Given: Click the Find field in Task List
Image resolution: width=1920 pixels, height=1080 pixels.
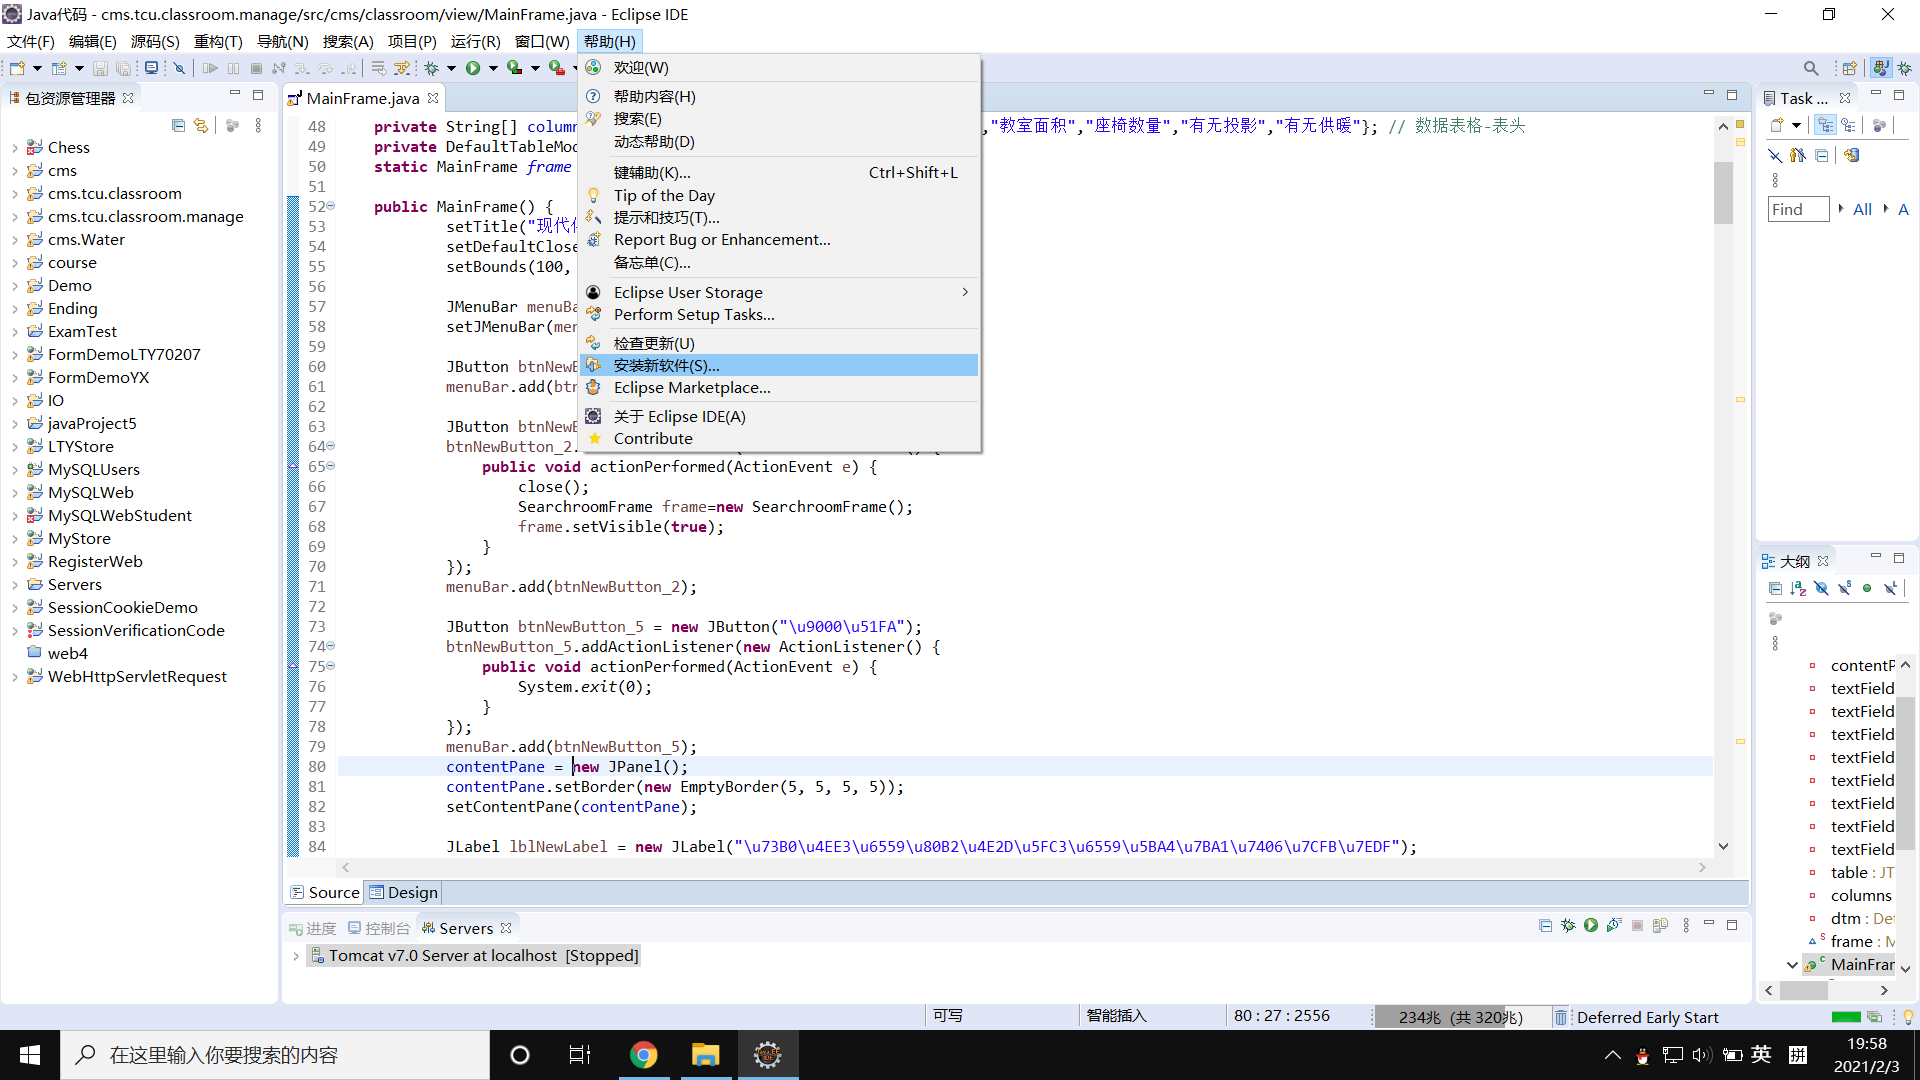Looking at the screenshot, I should pos(1797,209).
